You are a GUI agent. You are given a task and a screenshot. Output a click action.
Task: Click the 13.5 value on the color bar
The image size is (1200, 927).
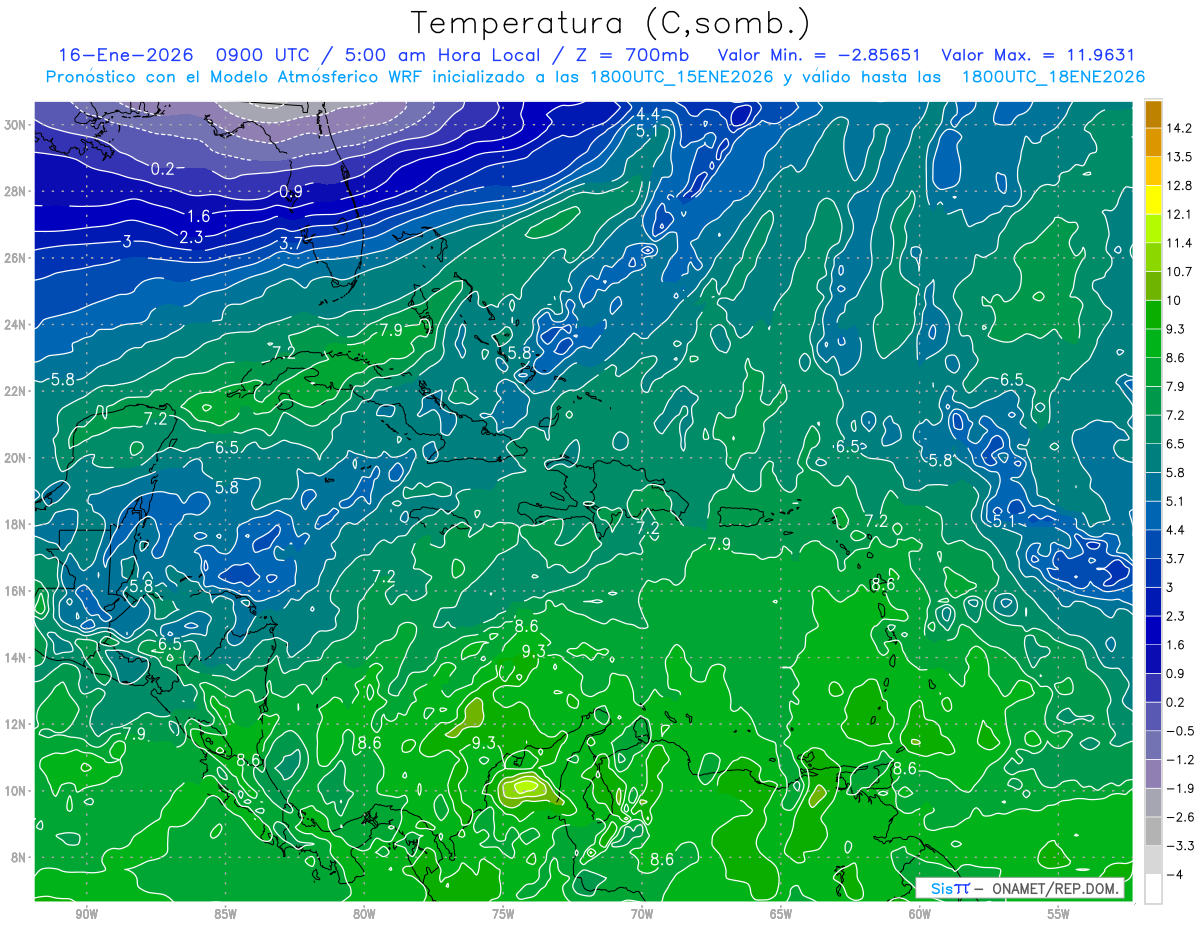pos(1180,157)
